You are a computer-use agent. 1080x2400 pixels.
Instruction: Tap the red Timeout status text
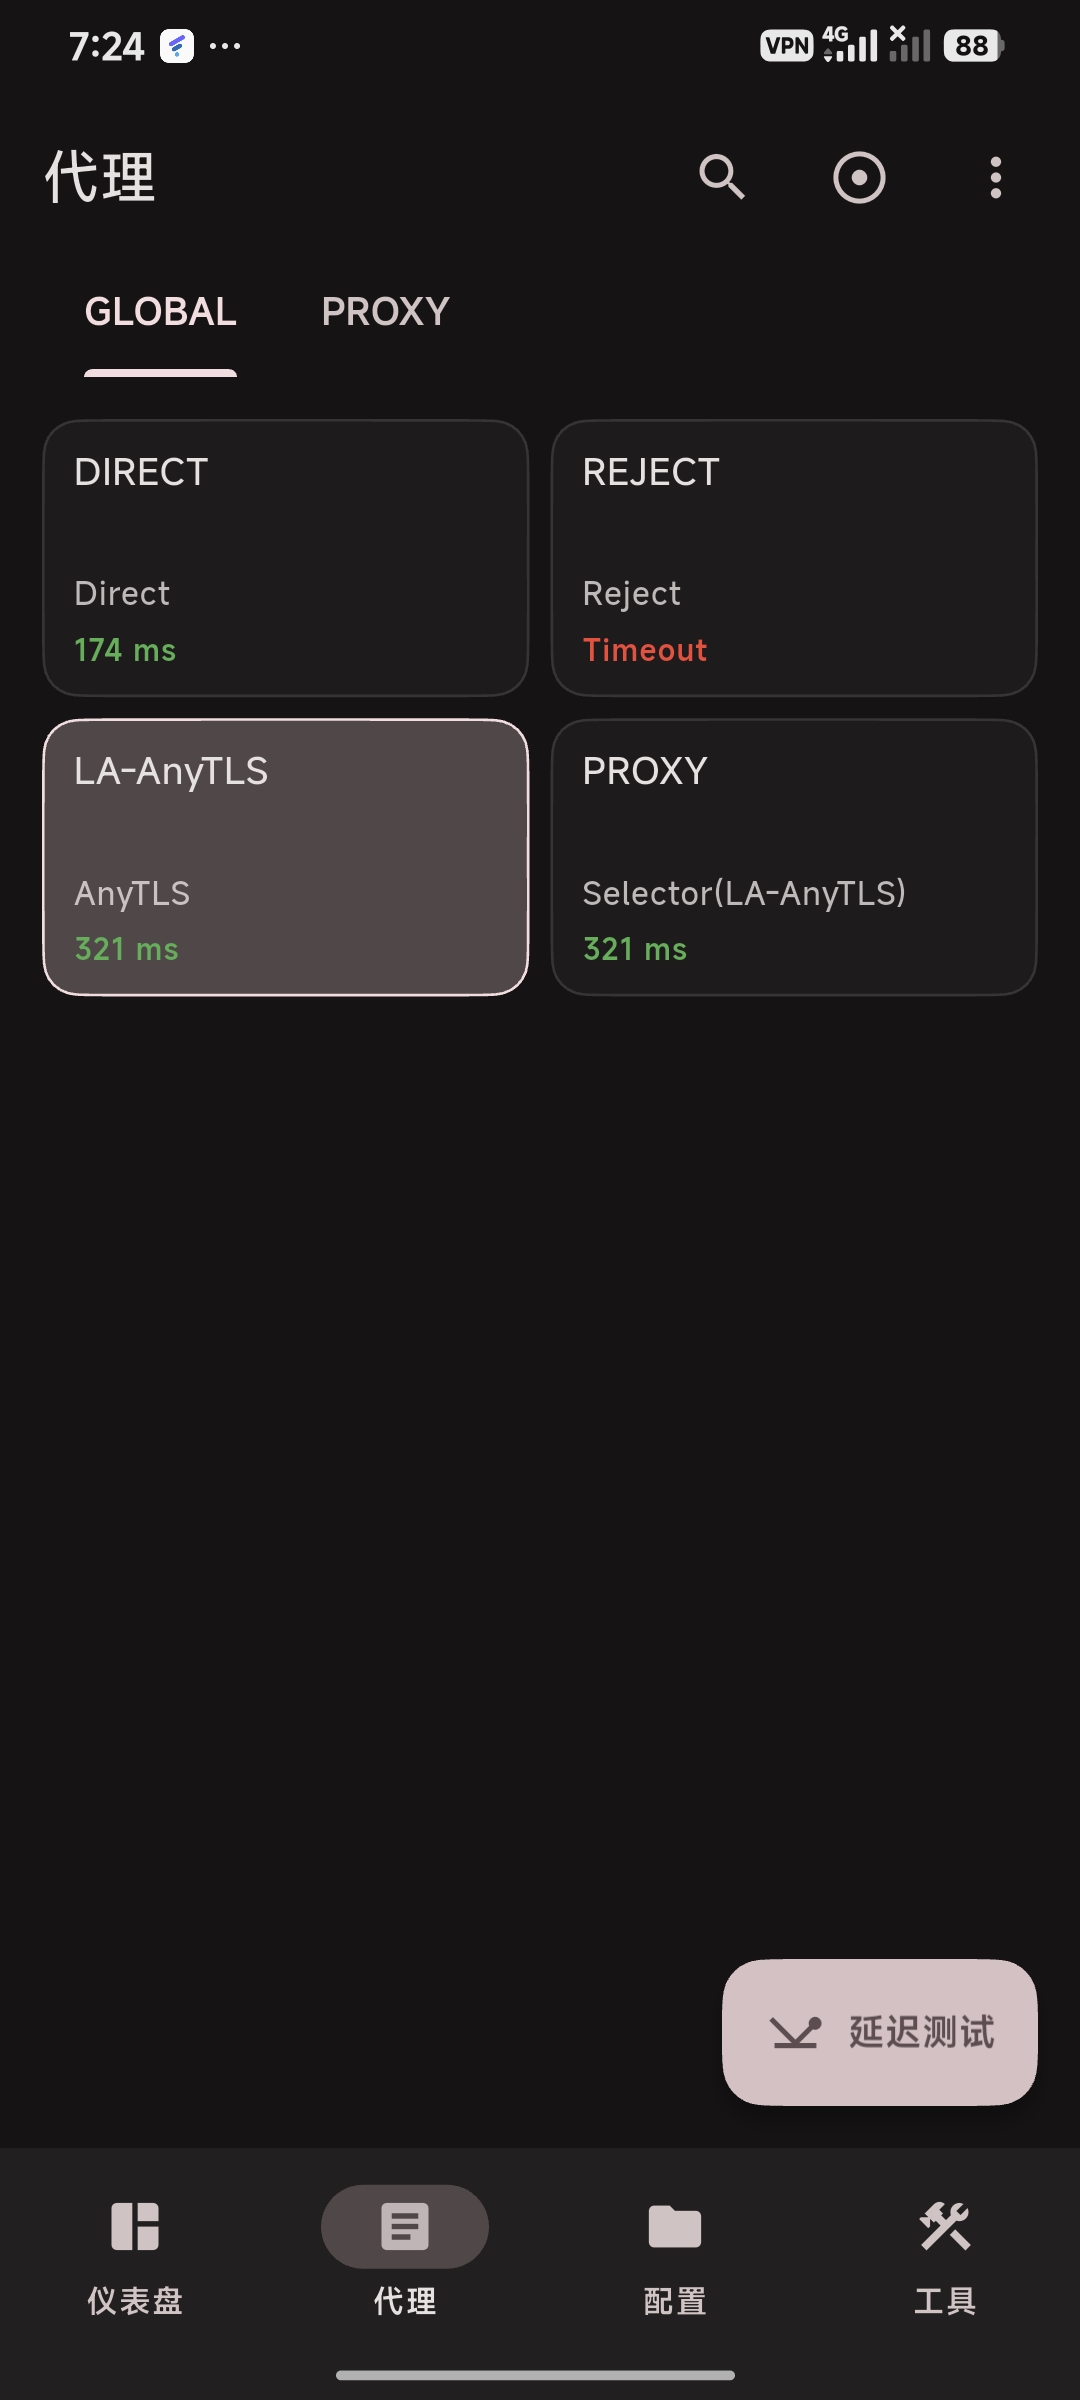pos(645,650)
